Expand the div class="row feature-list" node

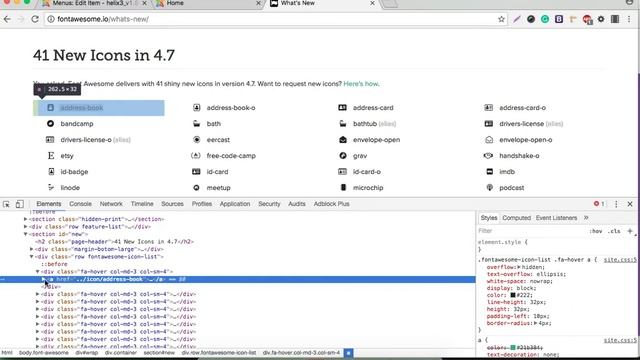(25, 227)
